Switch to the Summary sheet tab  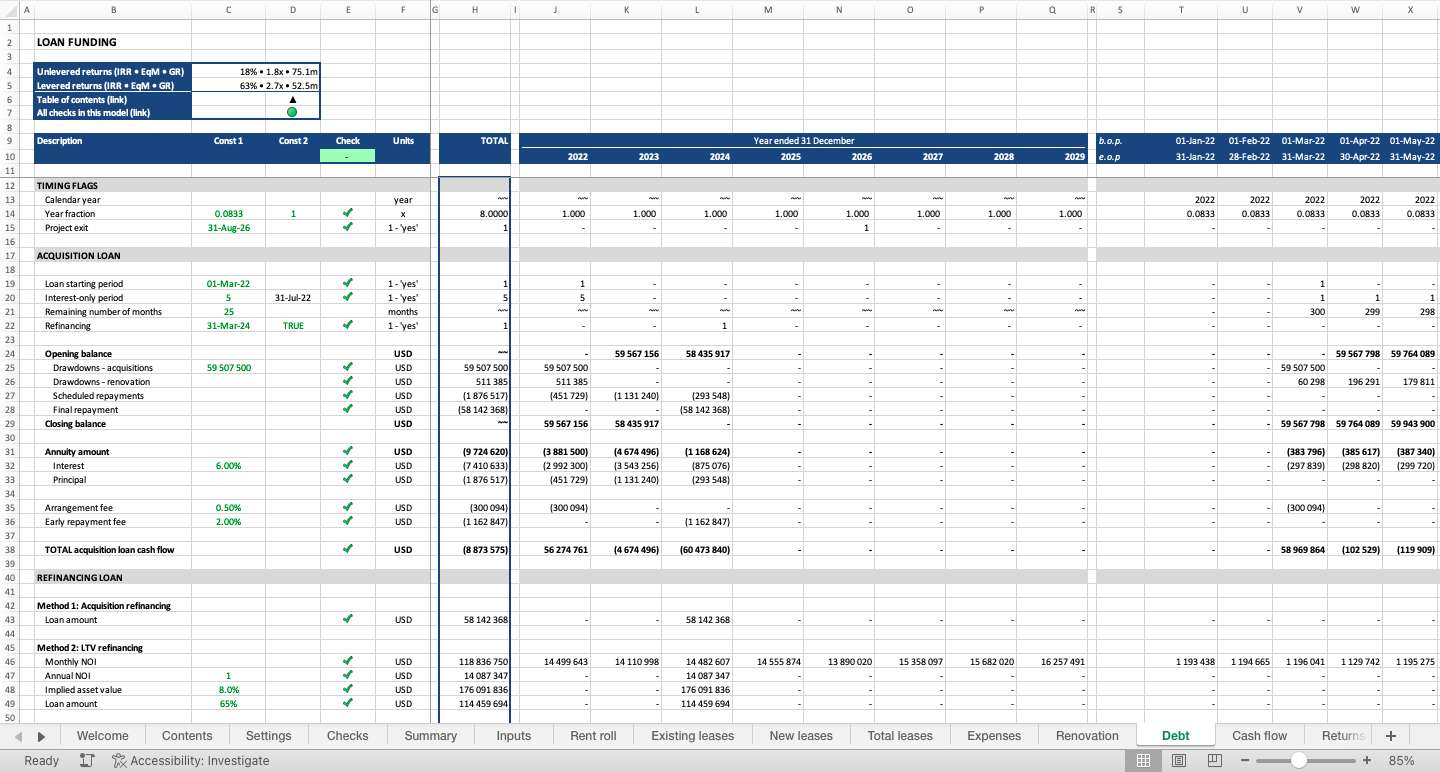(x=430, y=736)
